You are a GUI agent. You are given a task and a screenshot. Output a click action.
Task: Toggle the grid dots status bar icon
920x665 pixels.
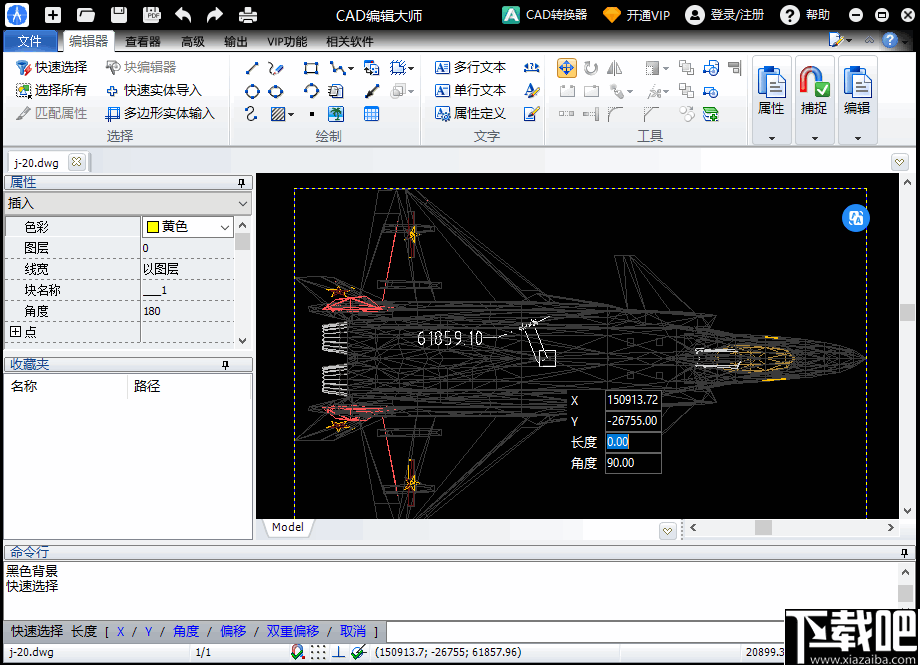pyautogui.click(x=317, y=652)
